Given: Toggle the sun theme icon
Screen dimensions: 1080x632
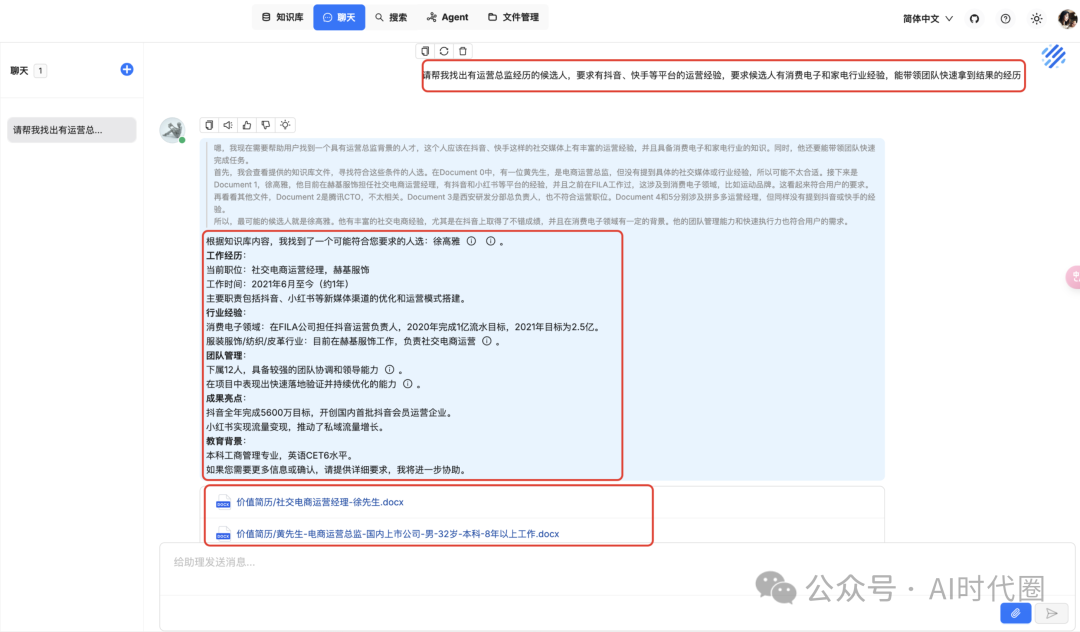Looking at the screenshot, I should pos(1037,19).
